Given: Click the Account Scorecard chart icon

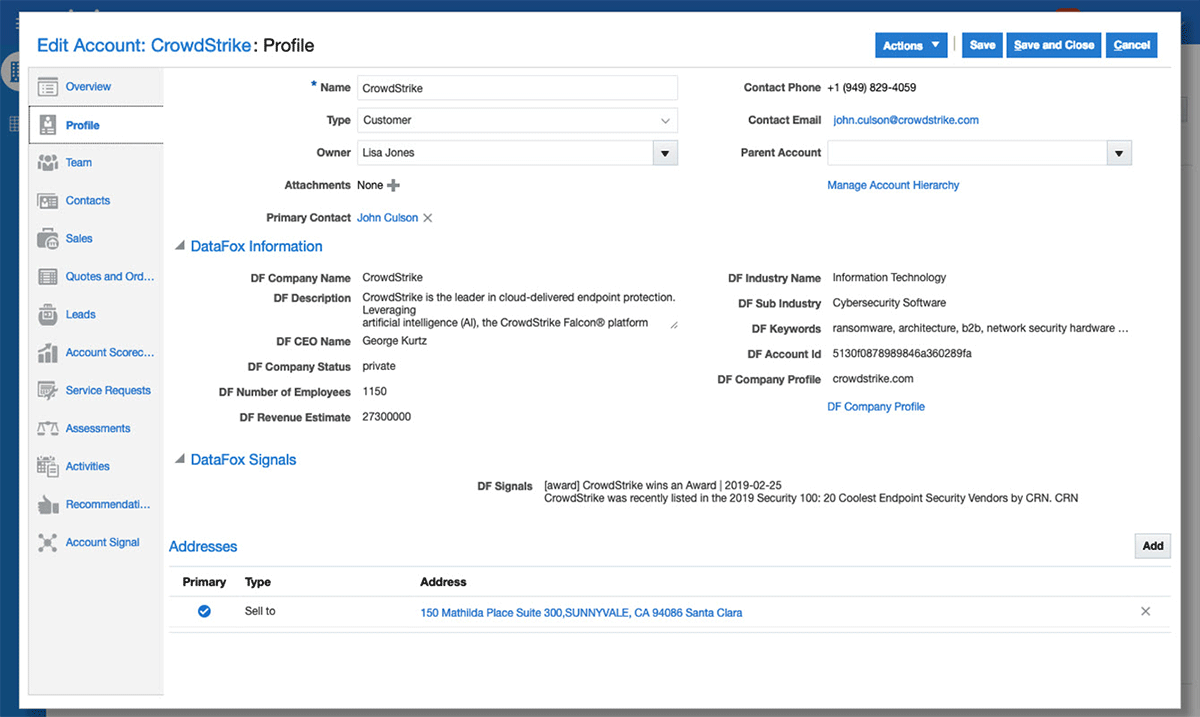Looking at the screenshot, I should click(x=47, y=353).
